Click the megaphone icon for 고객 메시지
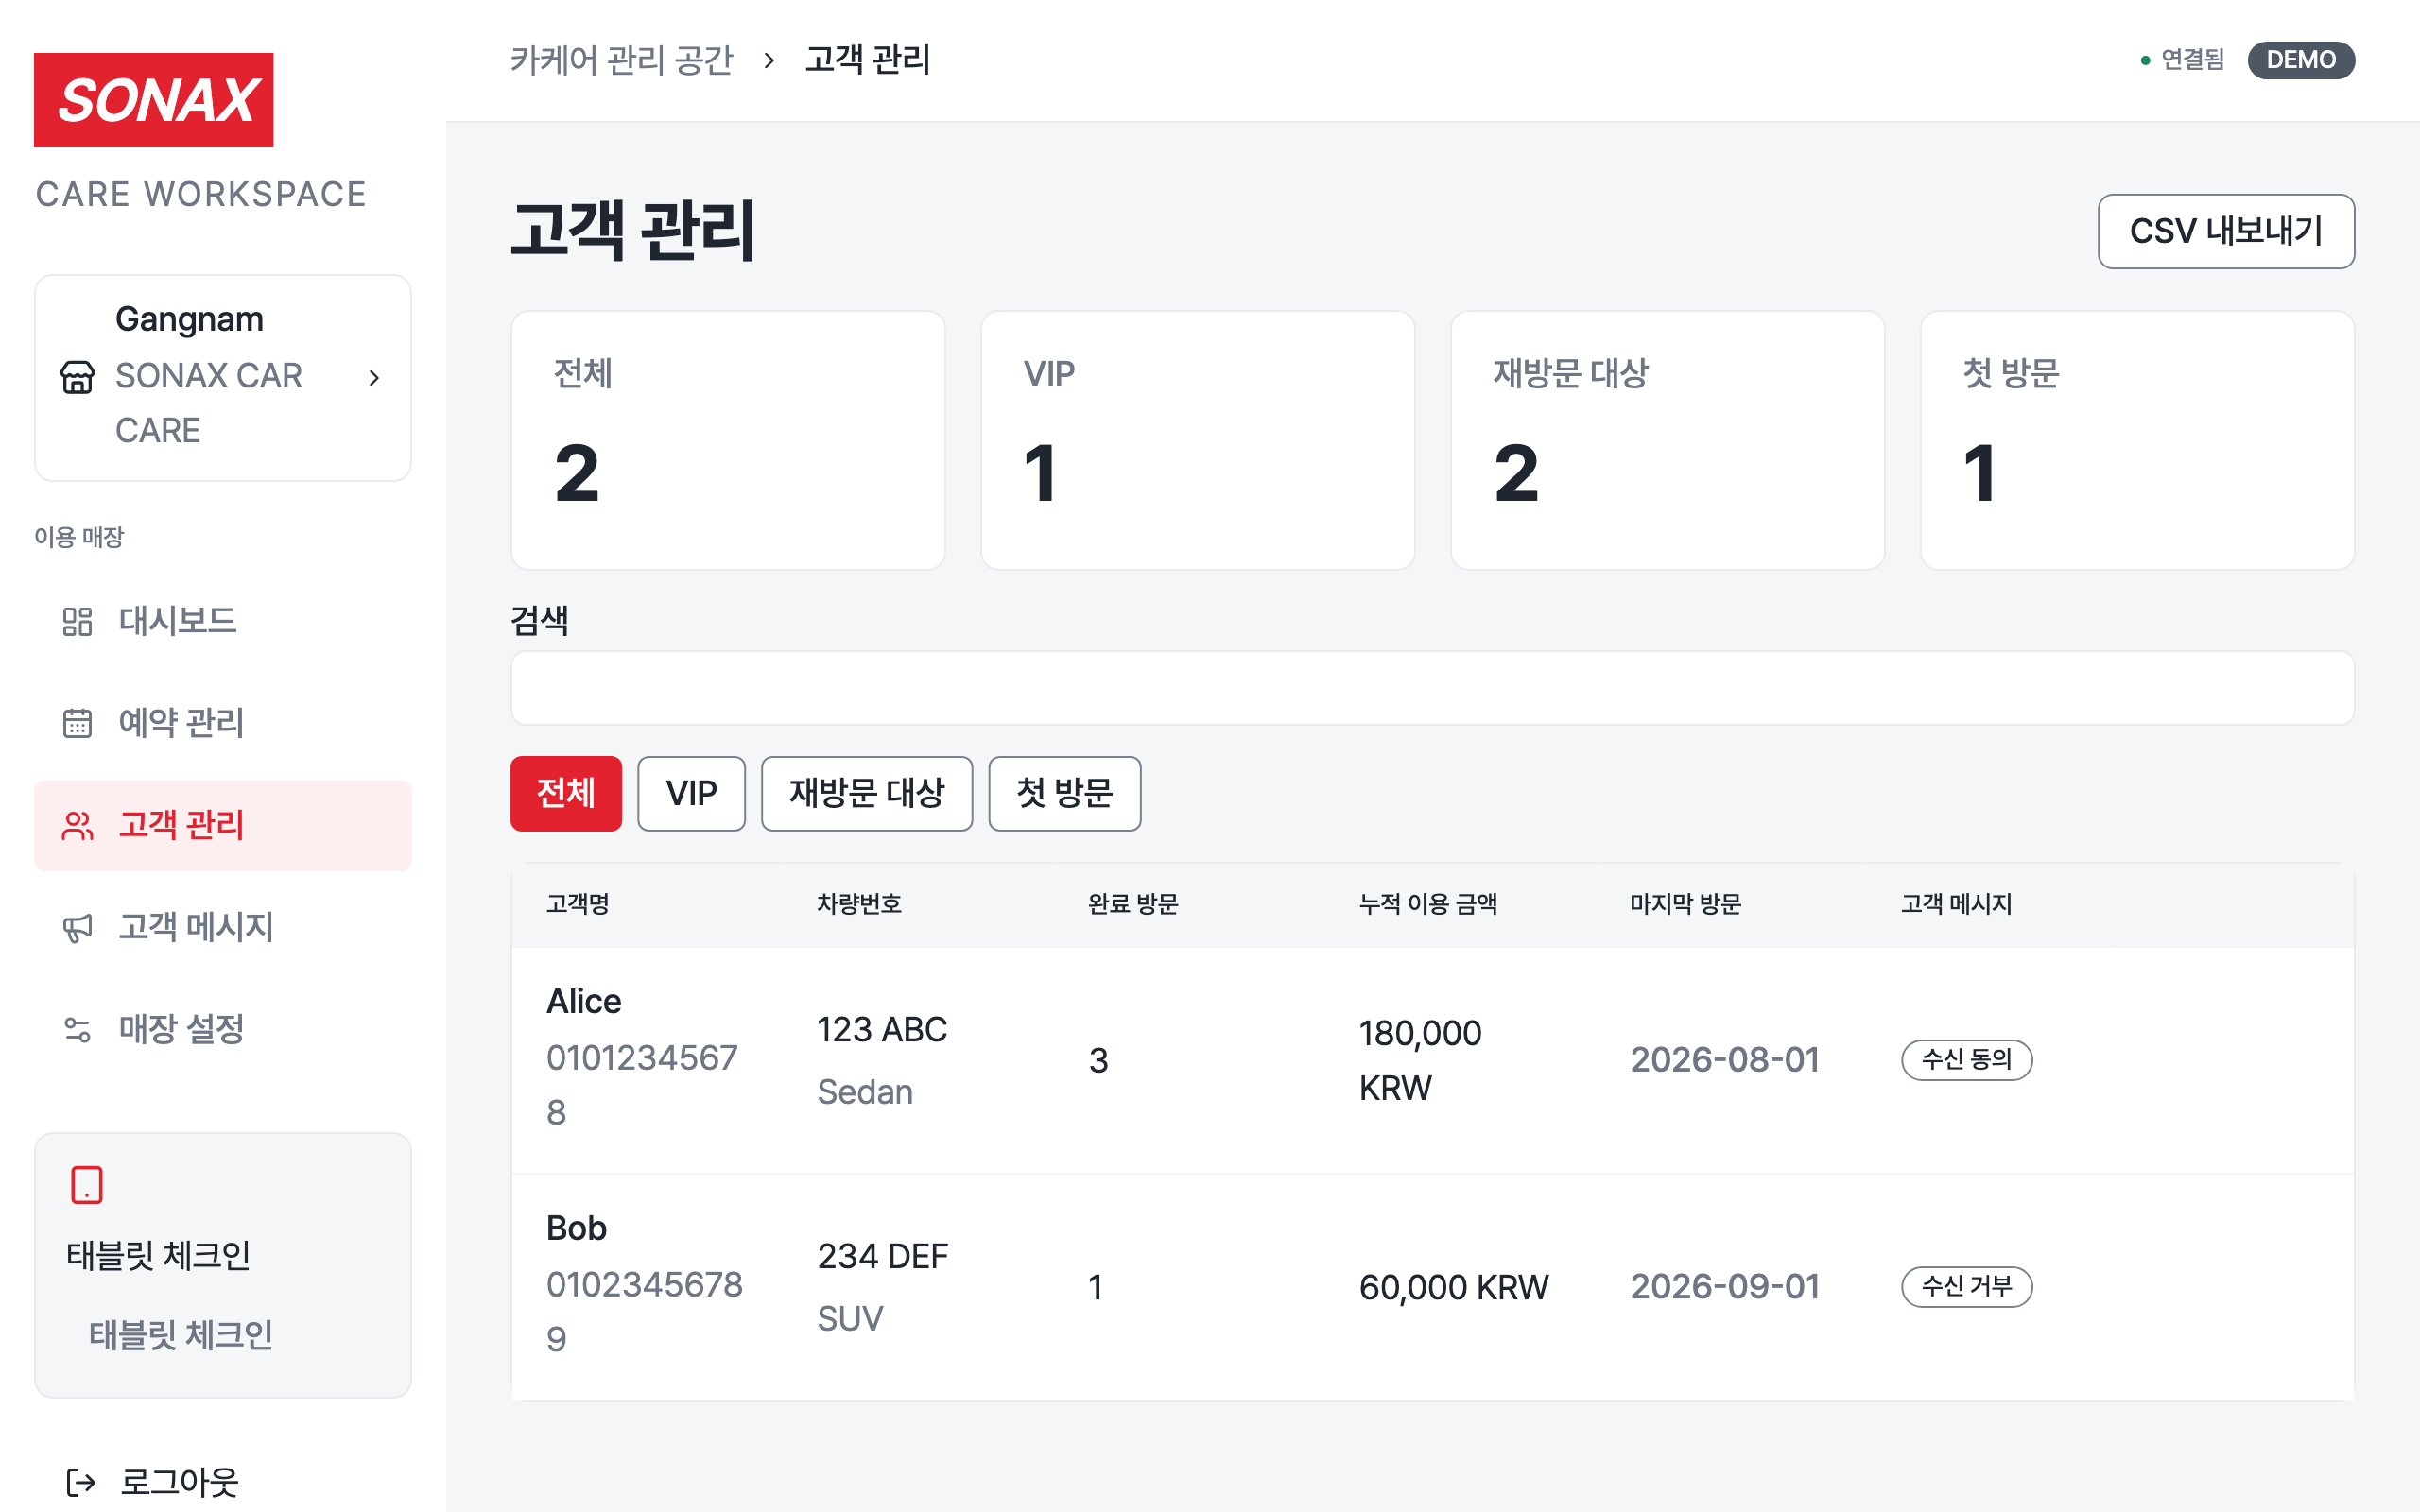2420x1512 pixels. point(77,927)
